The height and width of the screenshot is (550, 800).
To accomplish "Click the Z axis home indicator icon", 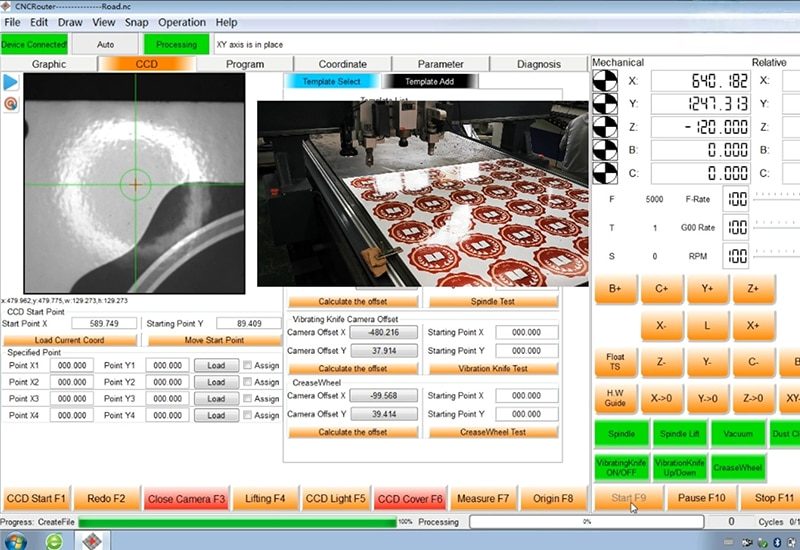I will pos(605,127).
